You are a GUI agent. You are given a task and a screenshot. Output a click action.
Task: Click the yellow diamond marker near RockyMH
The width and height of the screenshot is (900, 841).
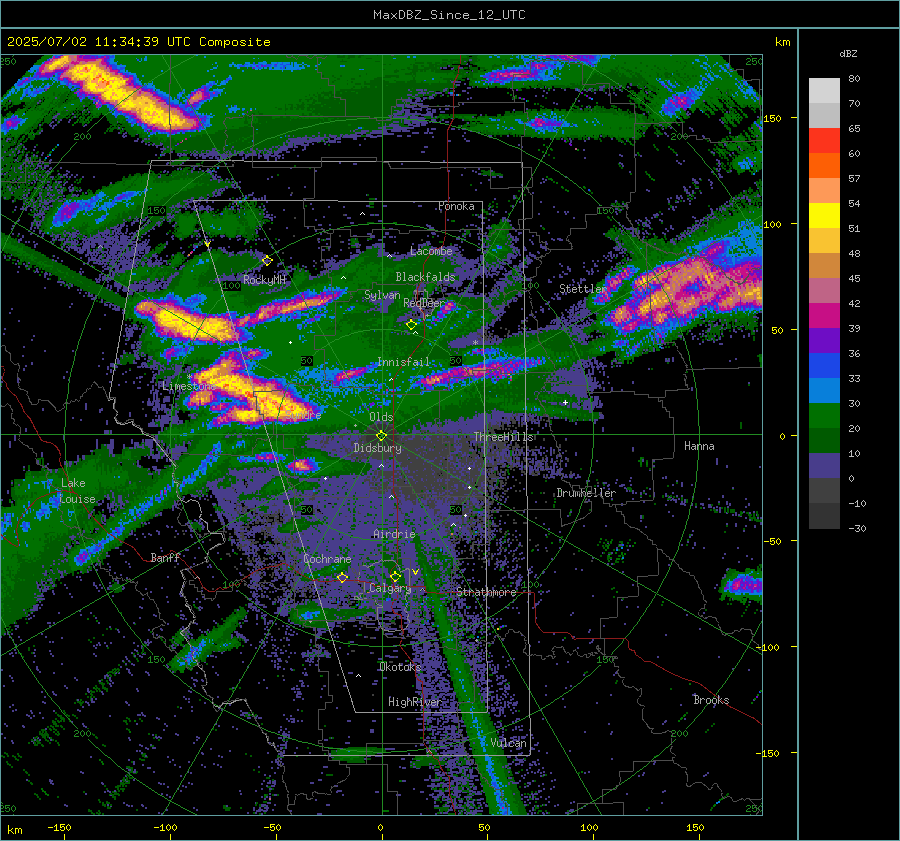(x=267, y=261)
